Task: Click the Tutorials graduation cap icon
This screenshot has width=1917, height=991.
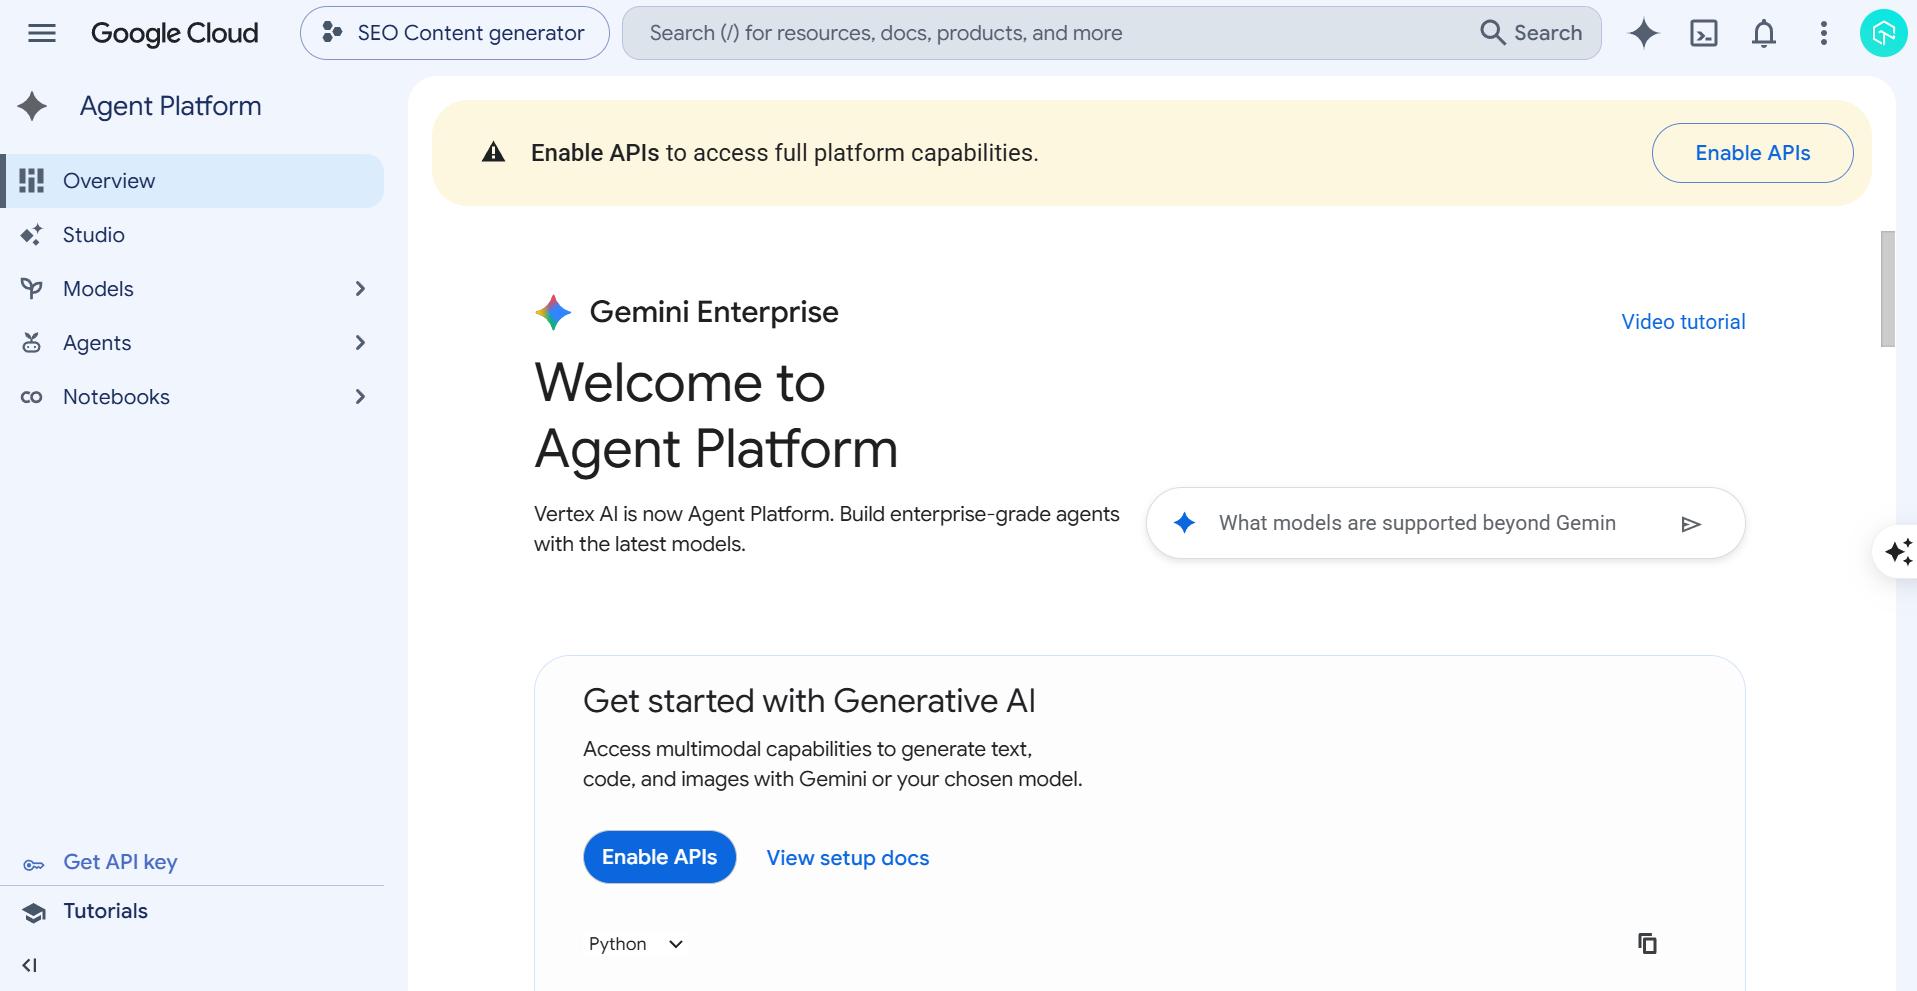Action: coord(34,912)
